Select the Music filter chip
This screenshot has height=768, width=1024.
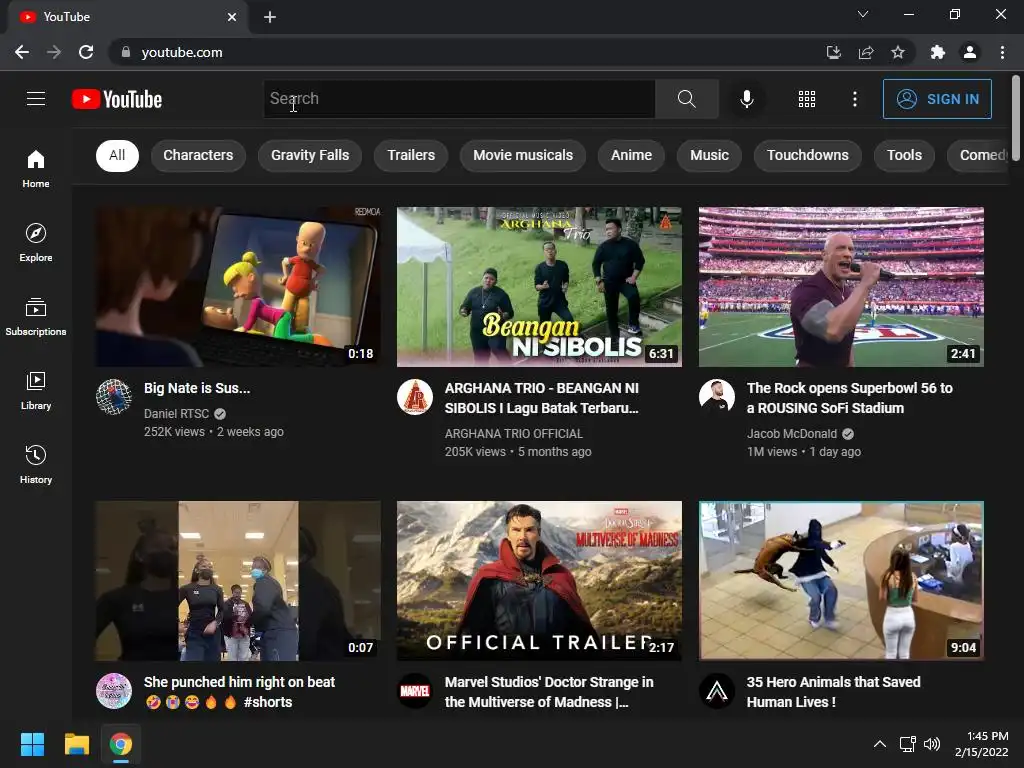click(x=709, y=155)
